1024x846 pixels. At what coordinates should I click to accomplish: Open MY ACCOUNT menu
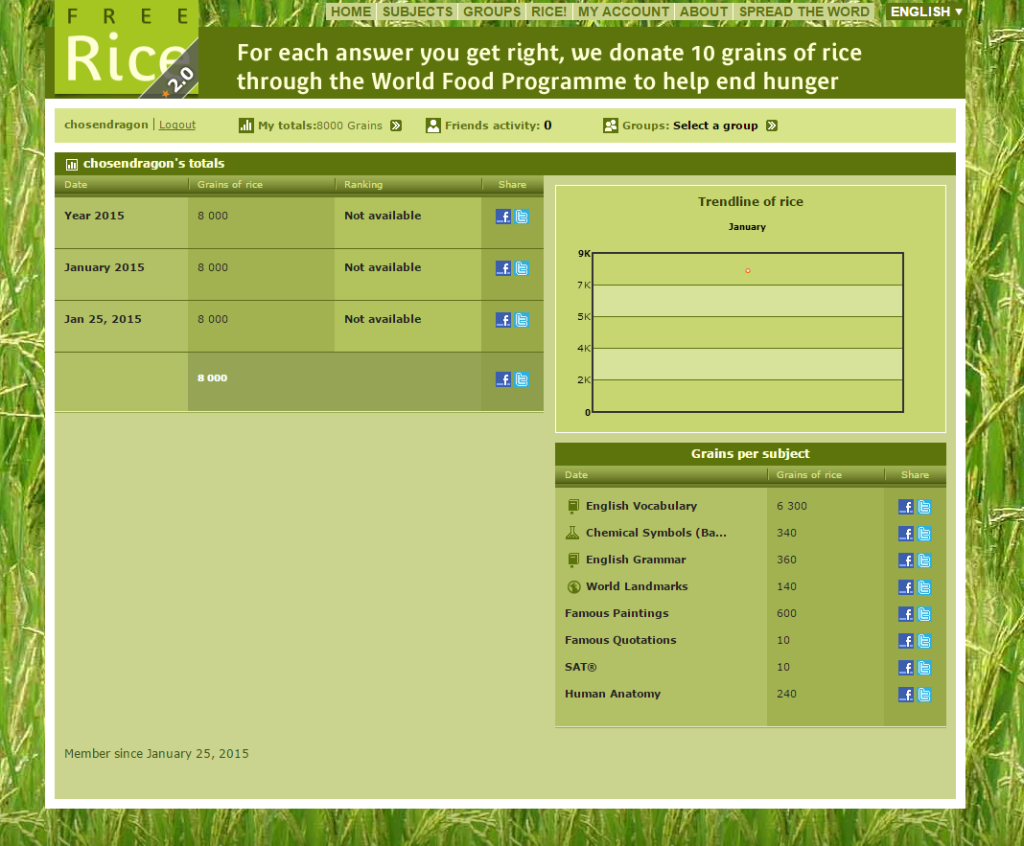624,12
